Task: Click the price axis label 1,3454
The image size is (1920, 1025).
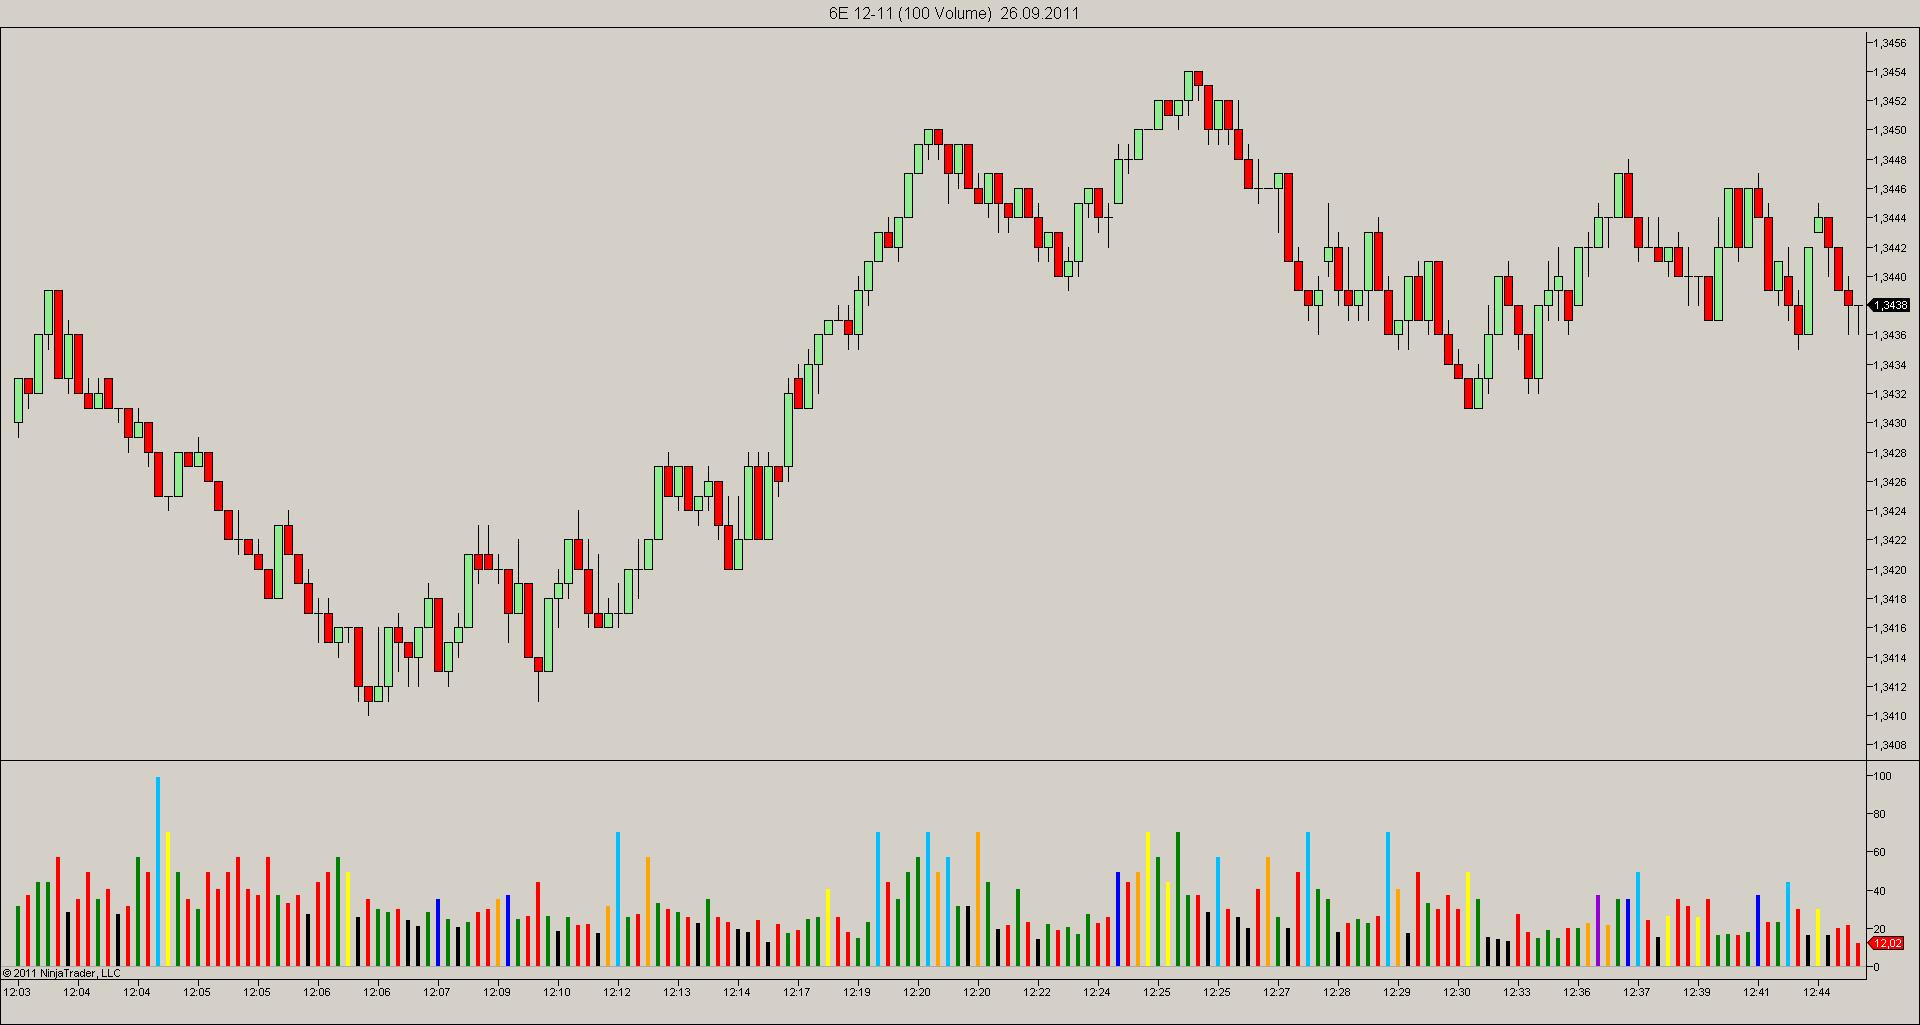Action: pyautogui.click(x=1889, y=72)
